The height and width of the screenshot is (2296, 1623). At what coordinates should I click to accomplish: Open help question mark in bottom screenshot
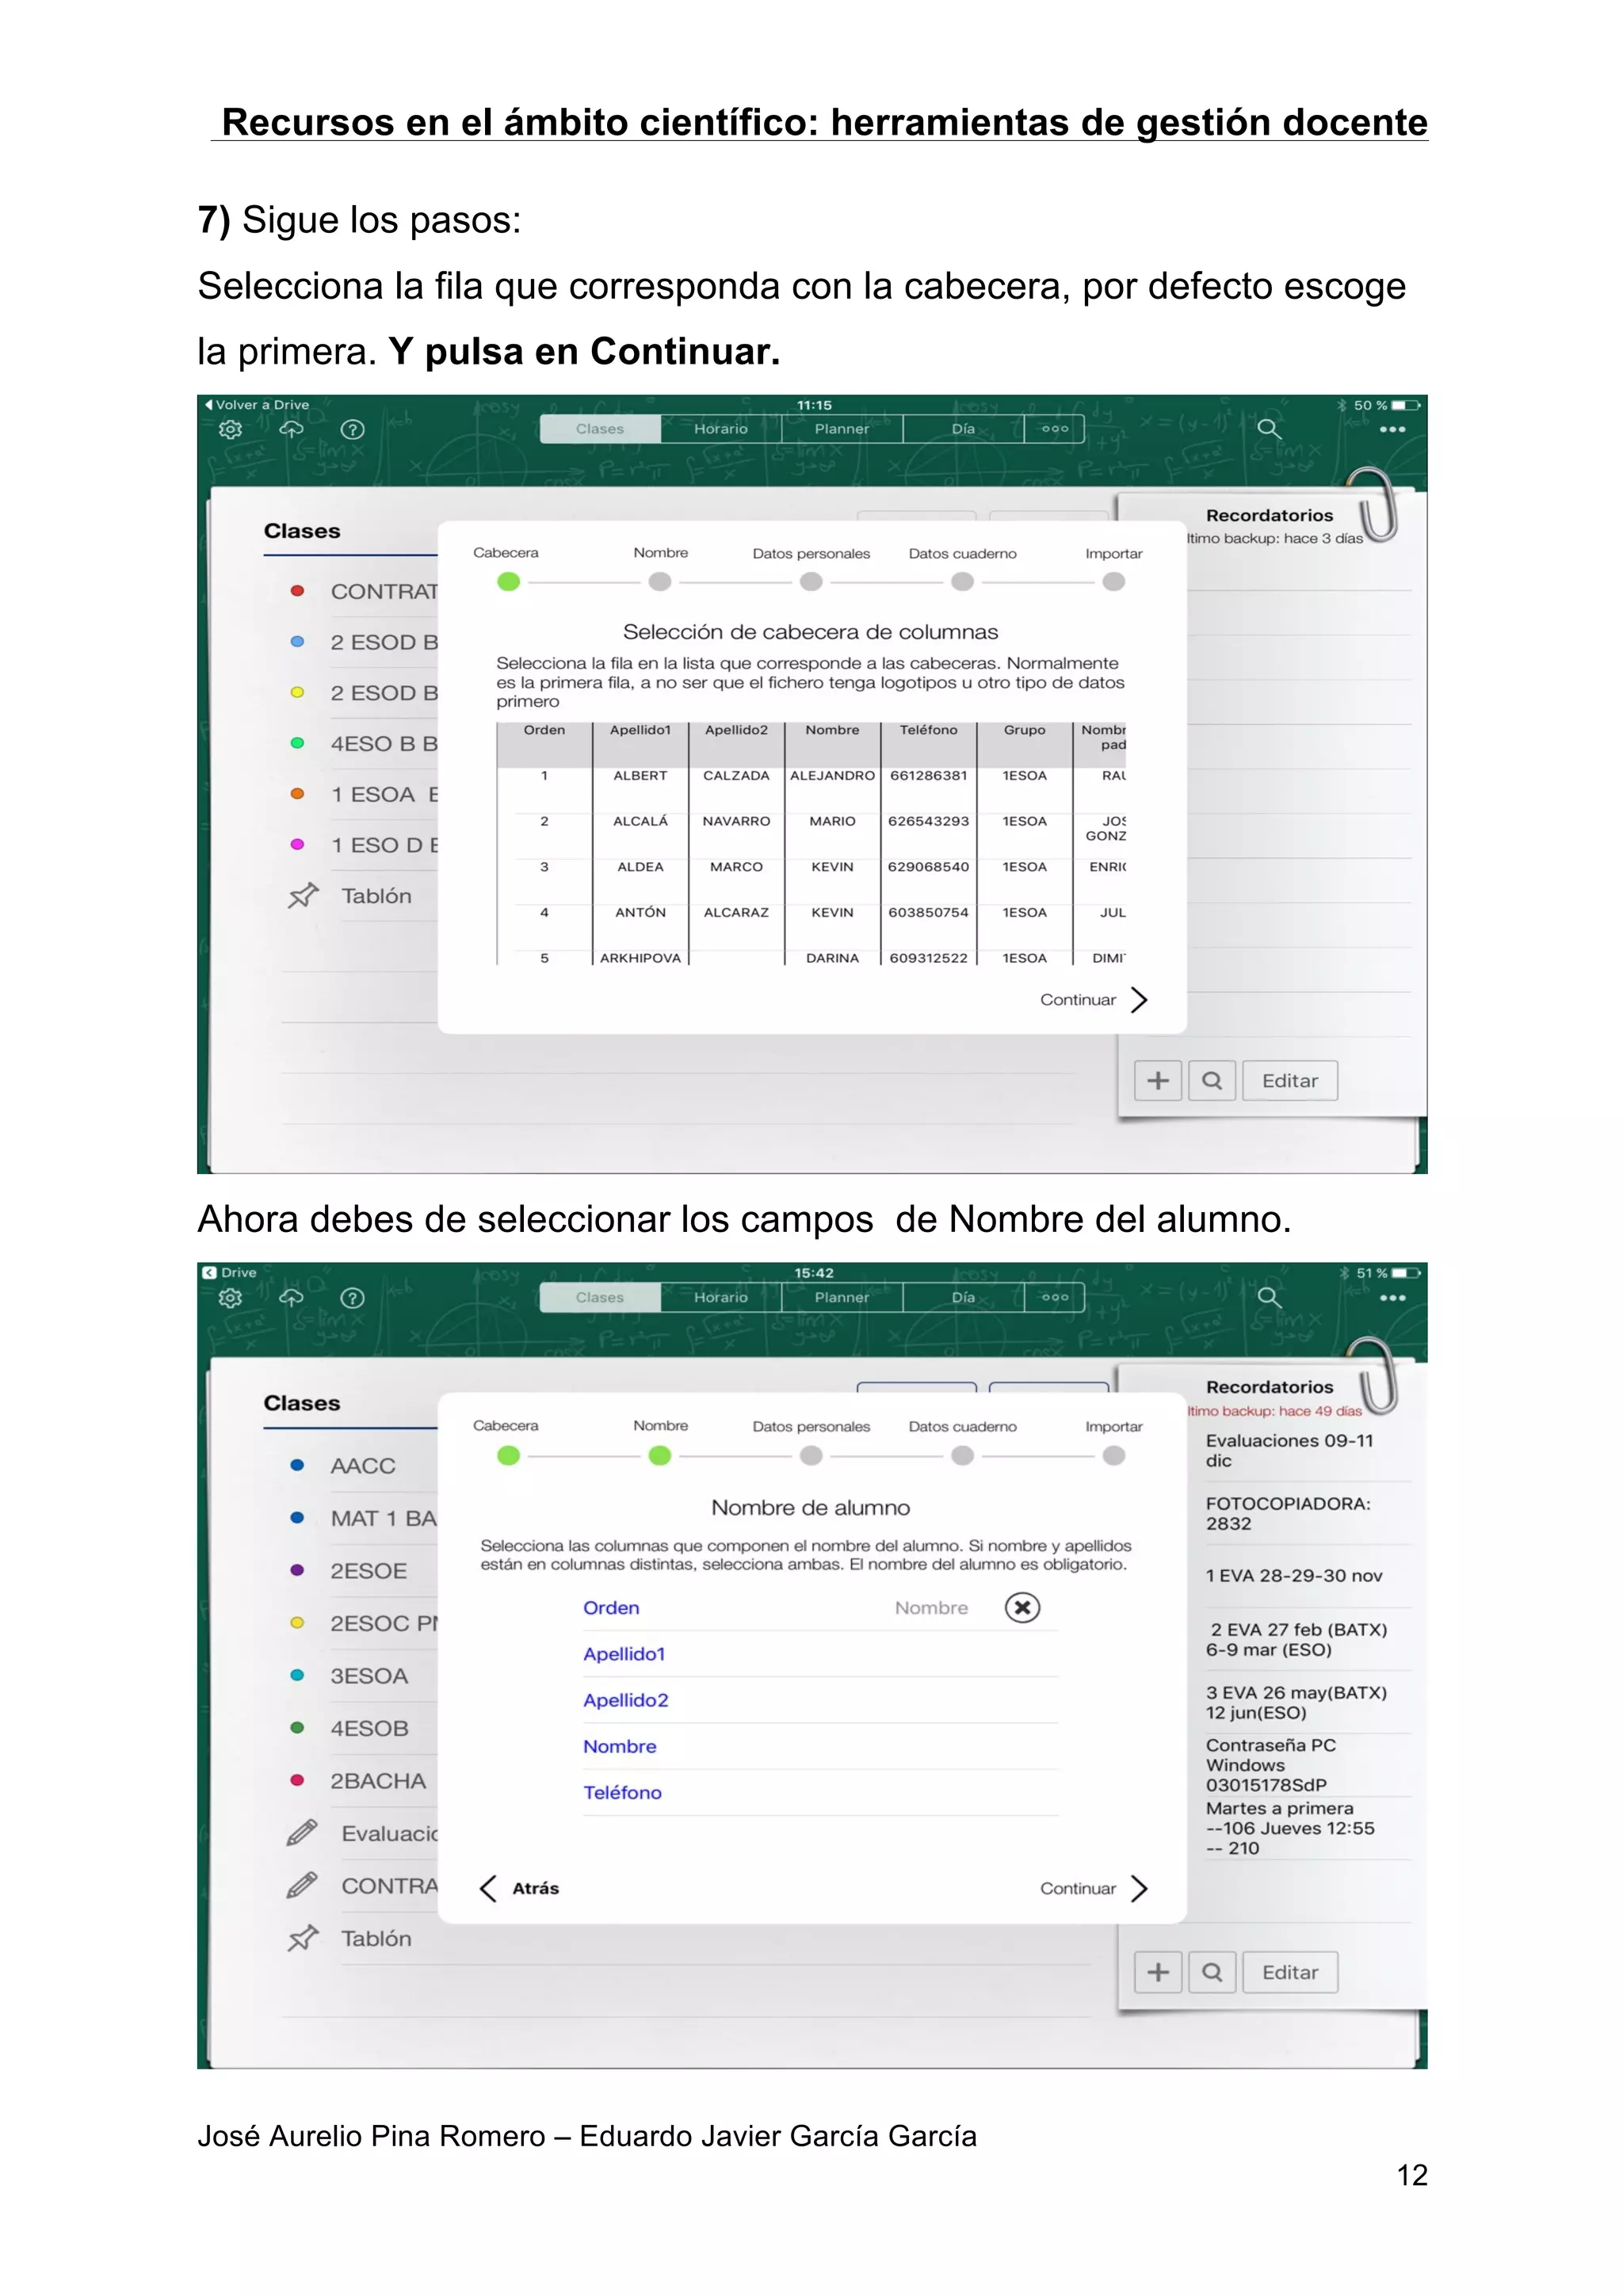point(352,1298)
